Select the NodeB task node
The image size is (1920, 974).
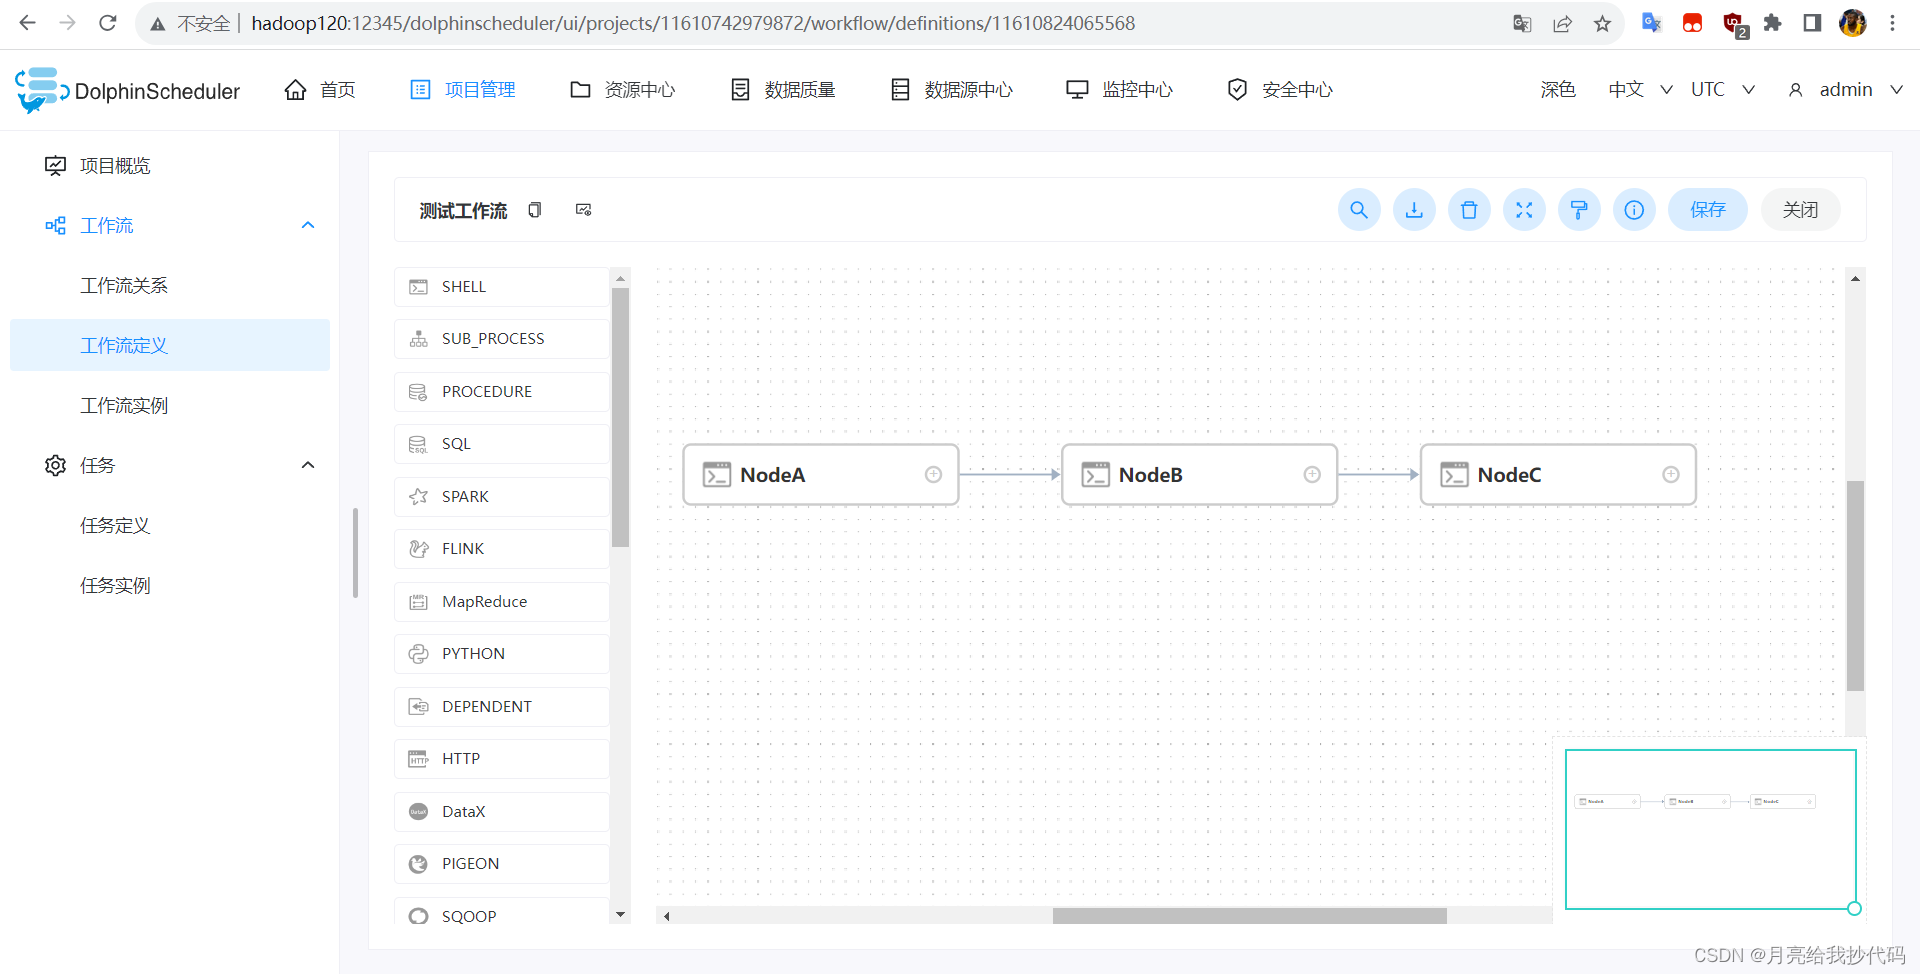1199,475
